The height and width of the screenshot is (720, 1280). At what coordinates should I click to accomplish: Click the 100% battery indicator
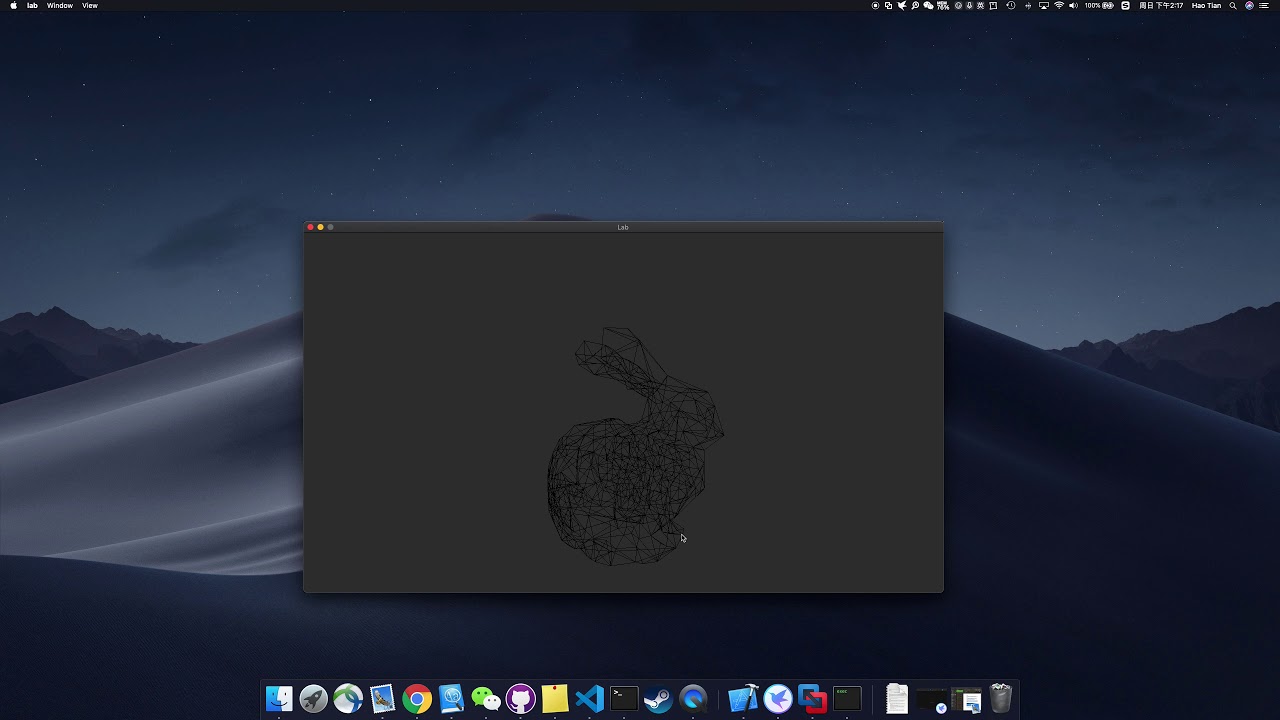coord(1099,5)
